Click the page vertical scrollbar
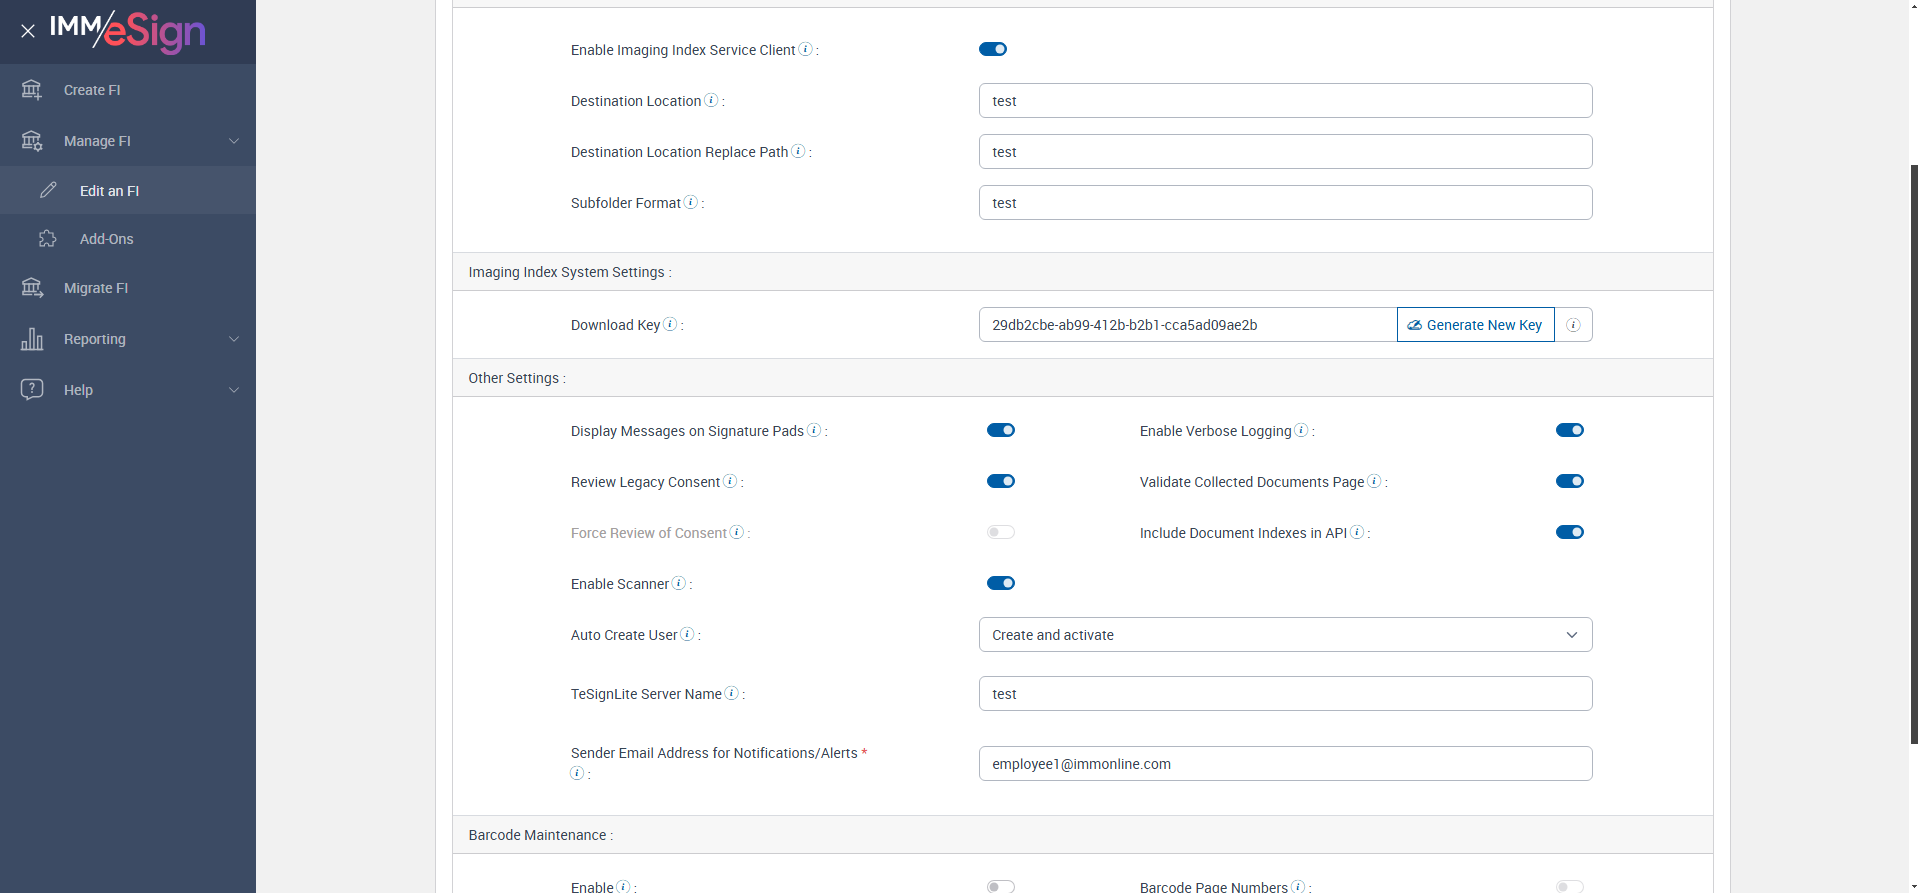The width and height of the screenshot is (1920, 893). pyautogui.click(x=1914, y=450)
